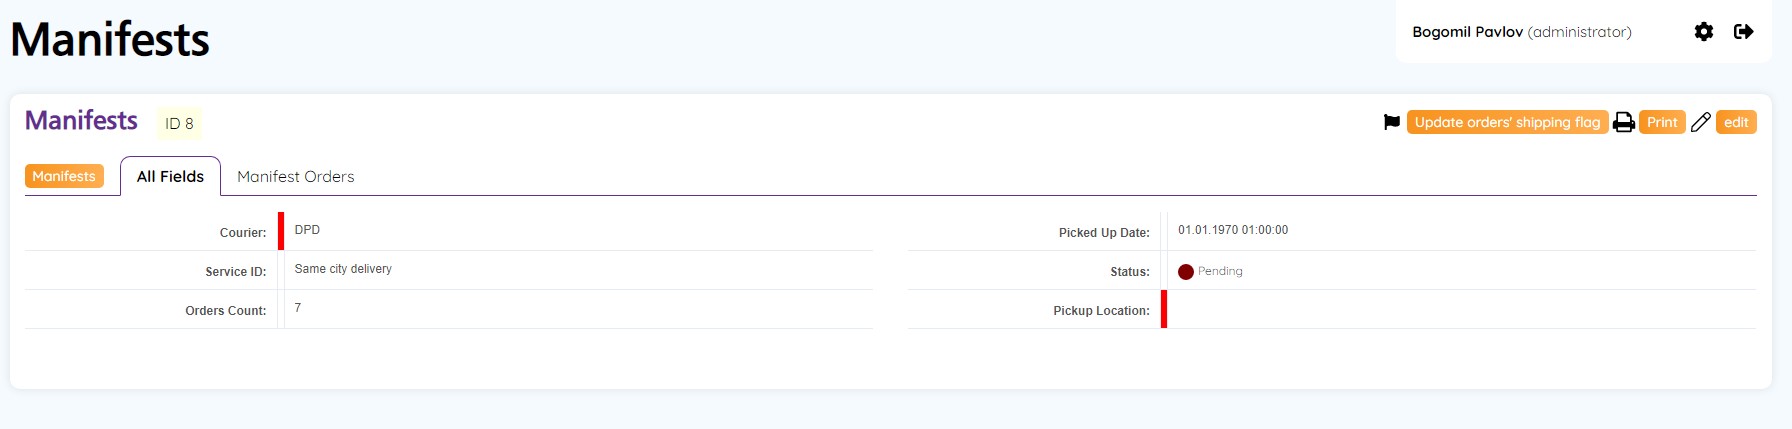Viewport: 1792px width, 429px height.
Task: Click the printer icon
Action: point(1624,122)
